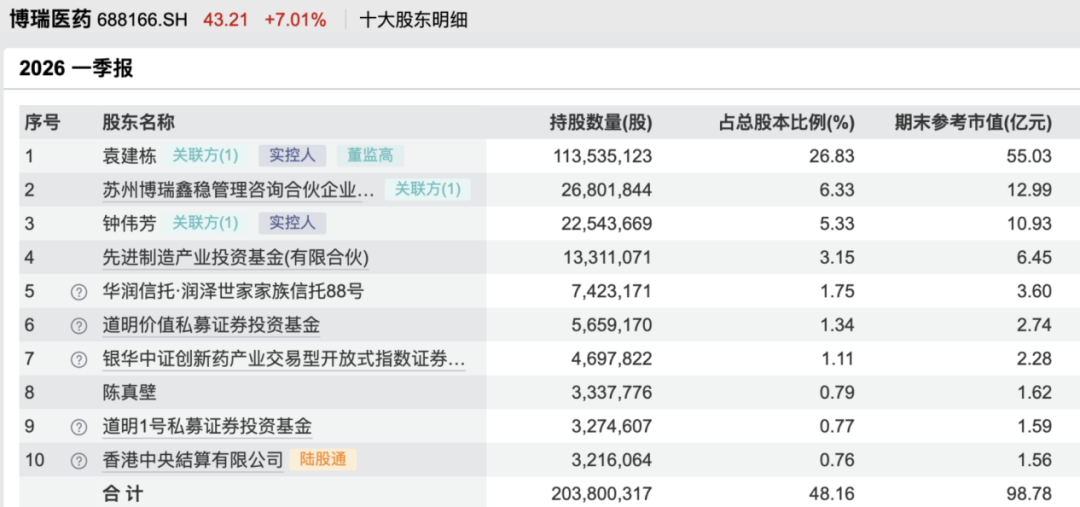Click holding value 5,659,170

[612, 325]
